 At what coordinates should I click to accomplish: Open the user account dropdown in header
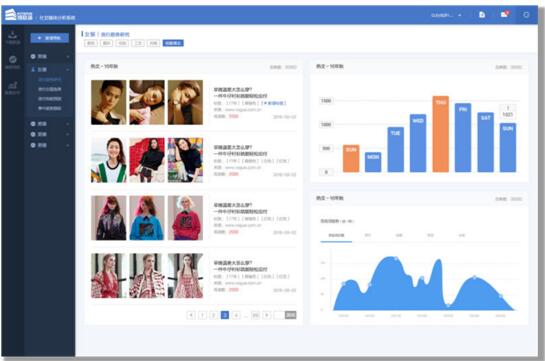pos(446,15)
